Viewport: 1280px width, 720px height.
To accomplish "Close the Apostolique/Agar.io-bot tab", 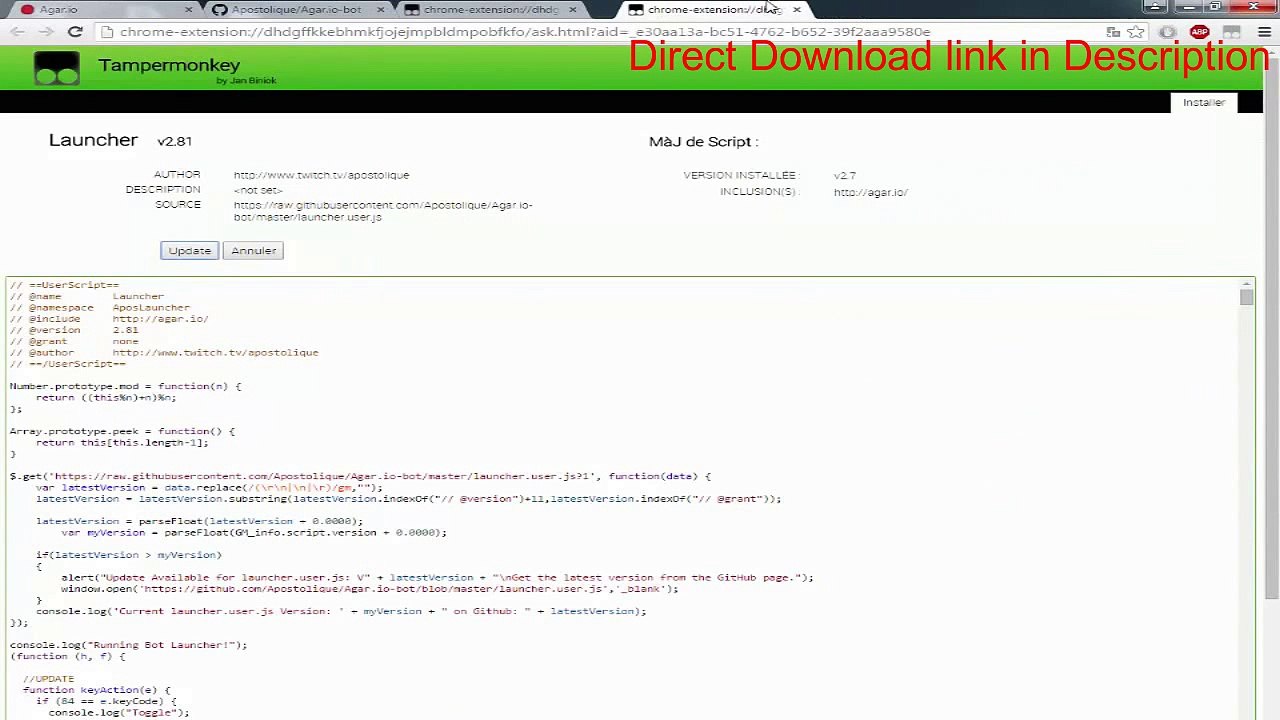I will pos(380,10).
